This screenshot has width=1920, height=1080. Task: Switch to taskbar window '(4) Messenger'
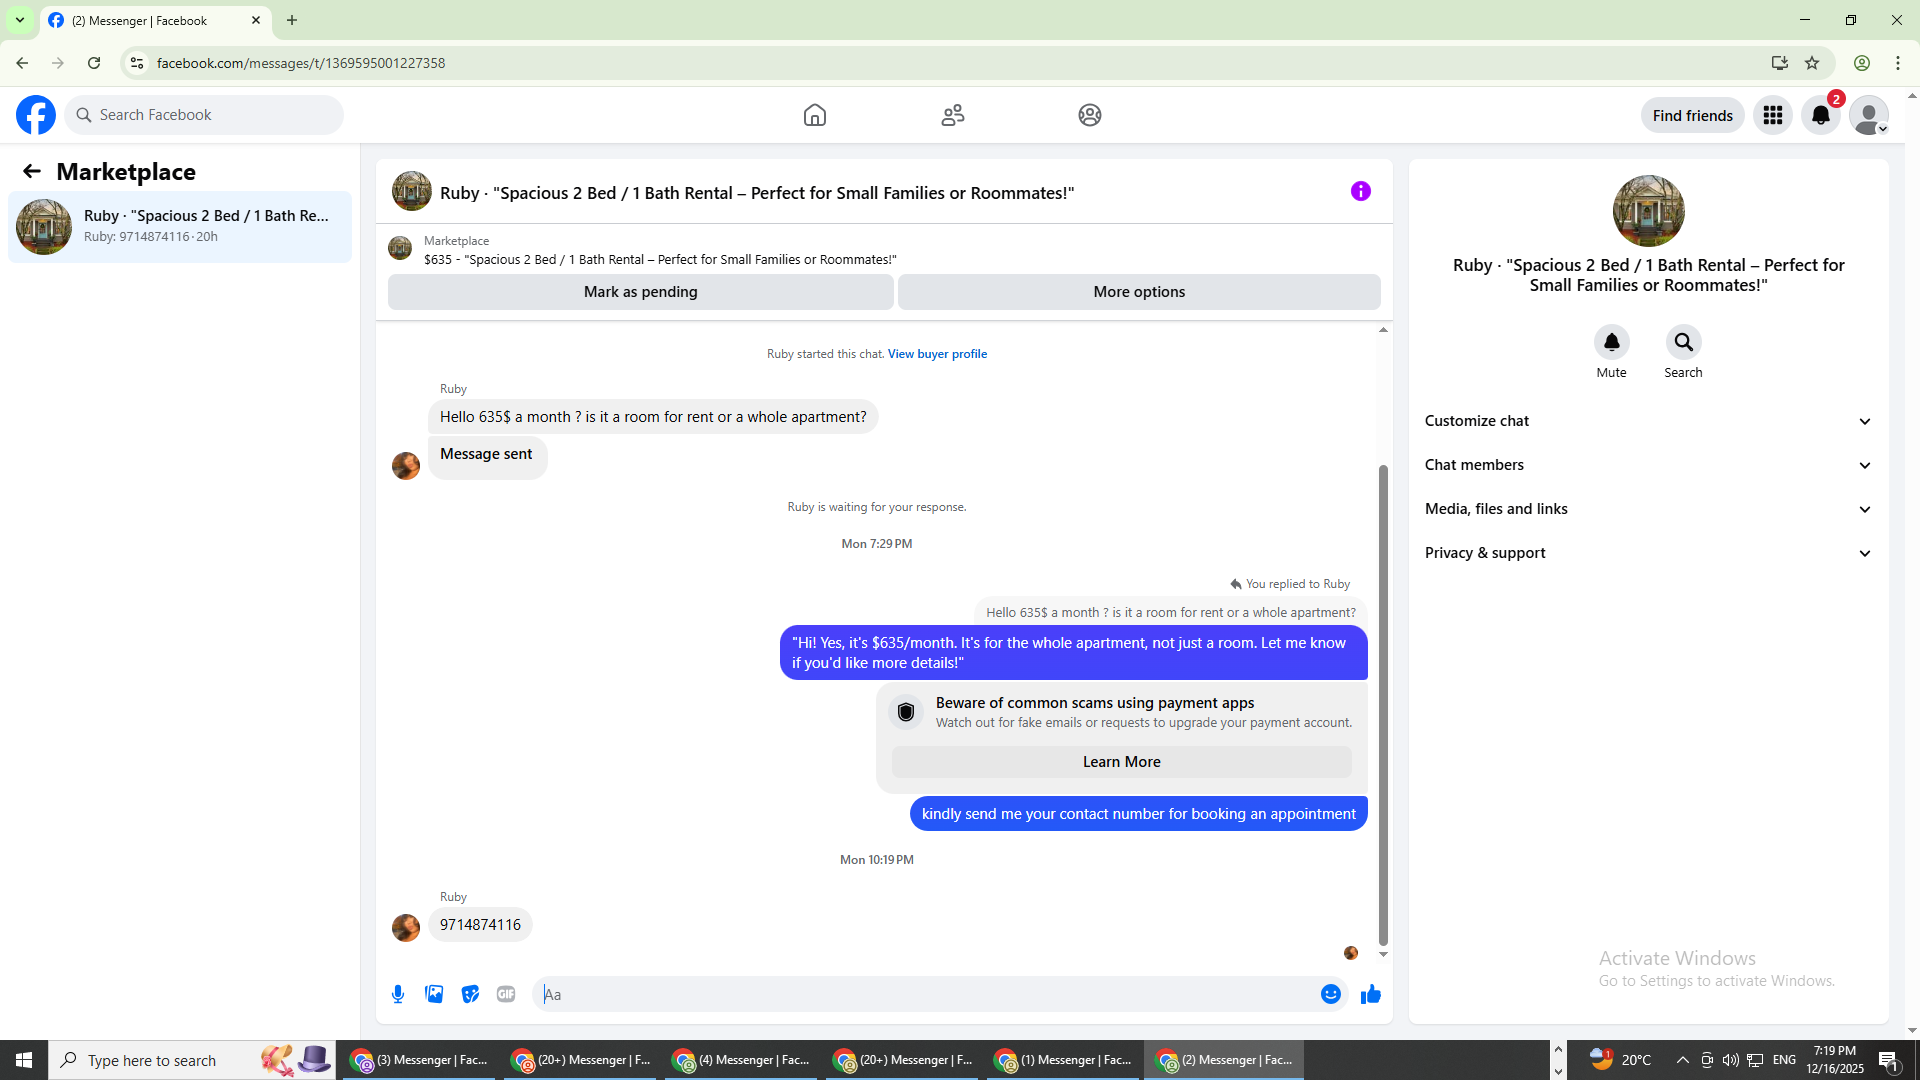(742, 1060)
